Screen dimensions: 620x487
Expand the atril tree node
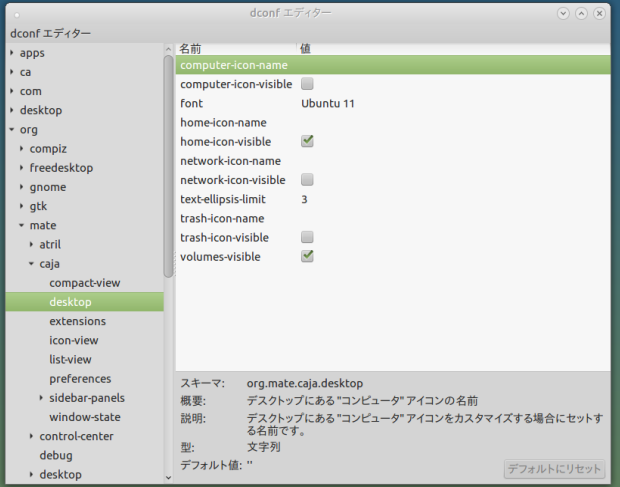31,244
